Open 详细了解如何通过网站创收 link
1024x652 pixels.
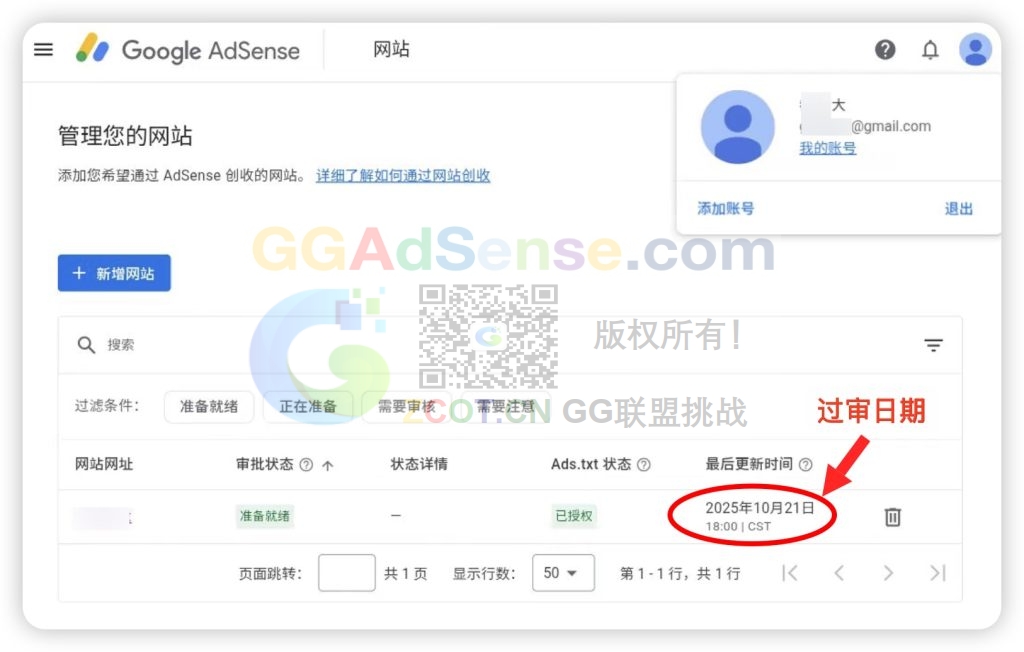click(x=403, y=175)
